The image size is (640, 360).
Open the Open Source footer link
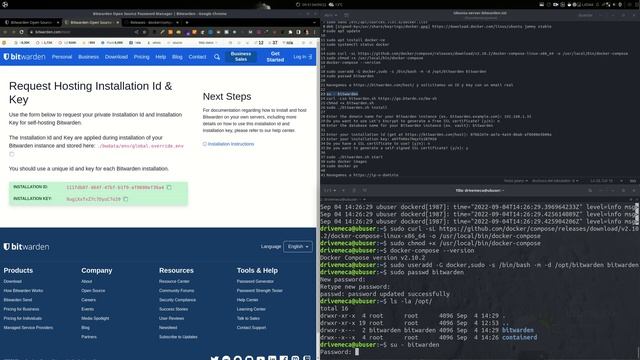(x=93, y=291)
